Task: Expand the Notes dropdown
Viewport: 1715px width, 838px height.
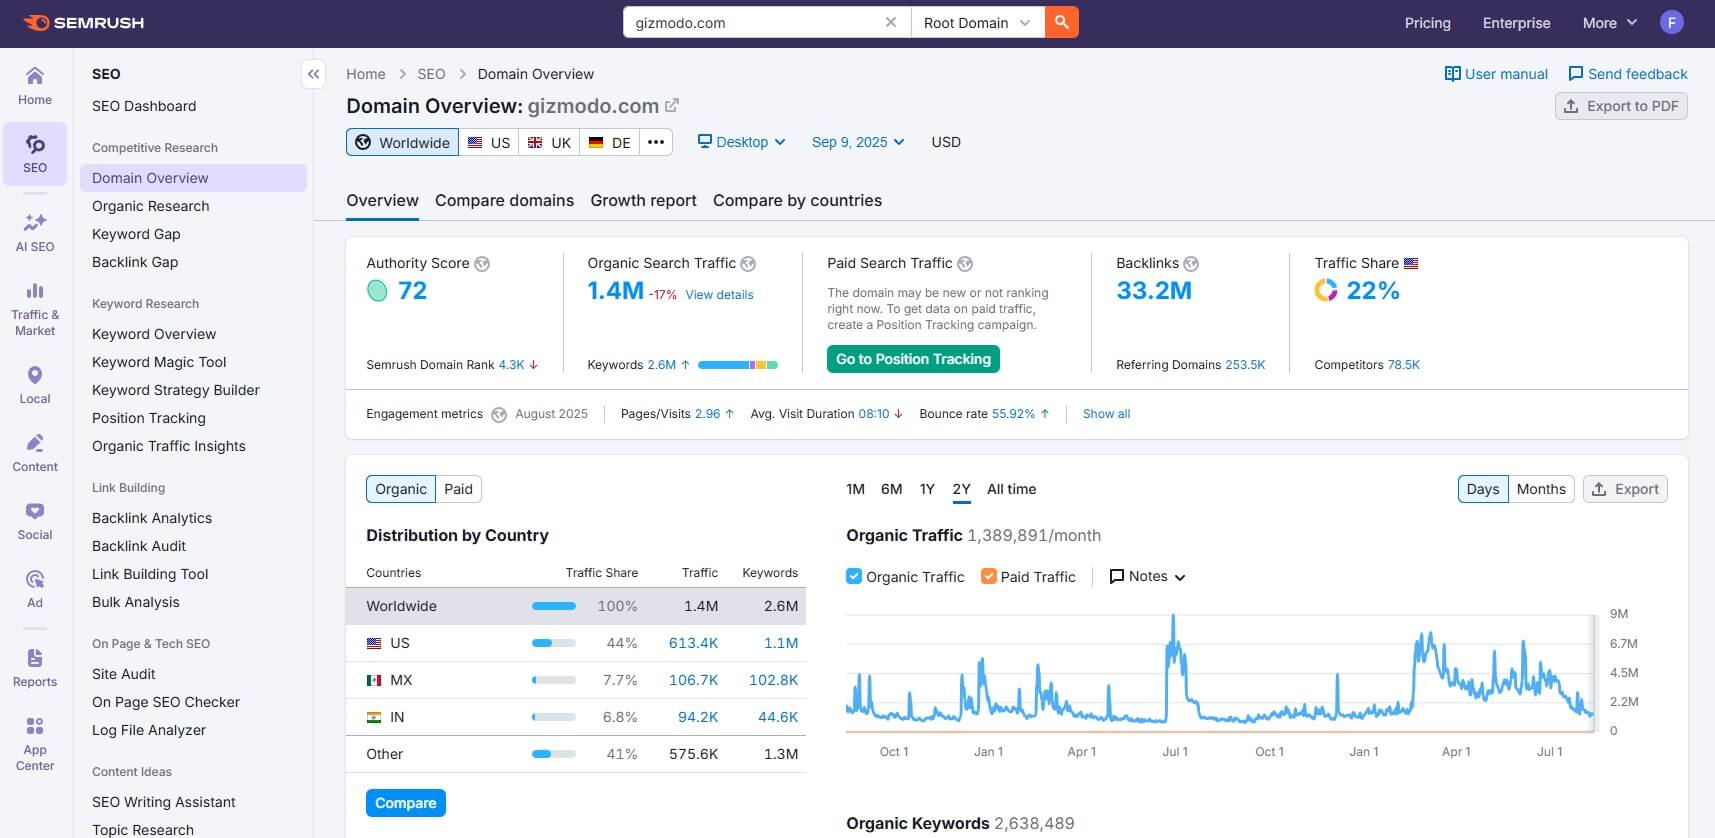Action: [1147, 576]
